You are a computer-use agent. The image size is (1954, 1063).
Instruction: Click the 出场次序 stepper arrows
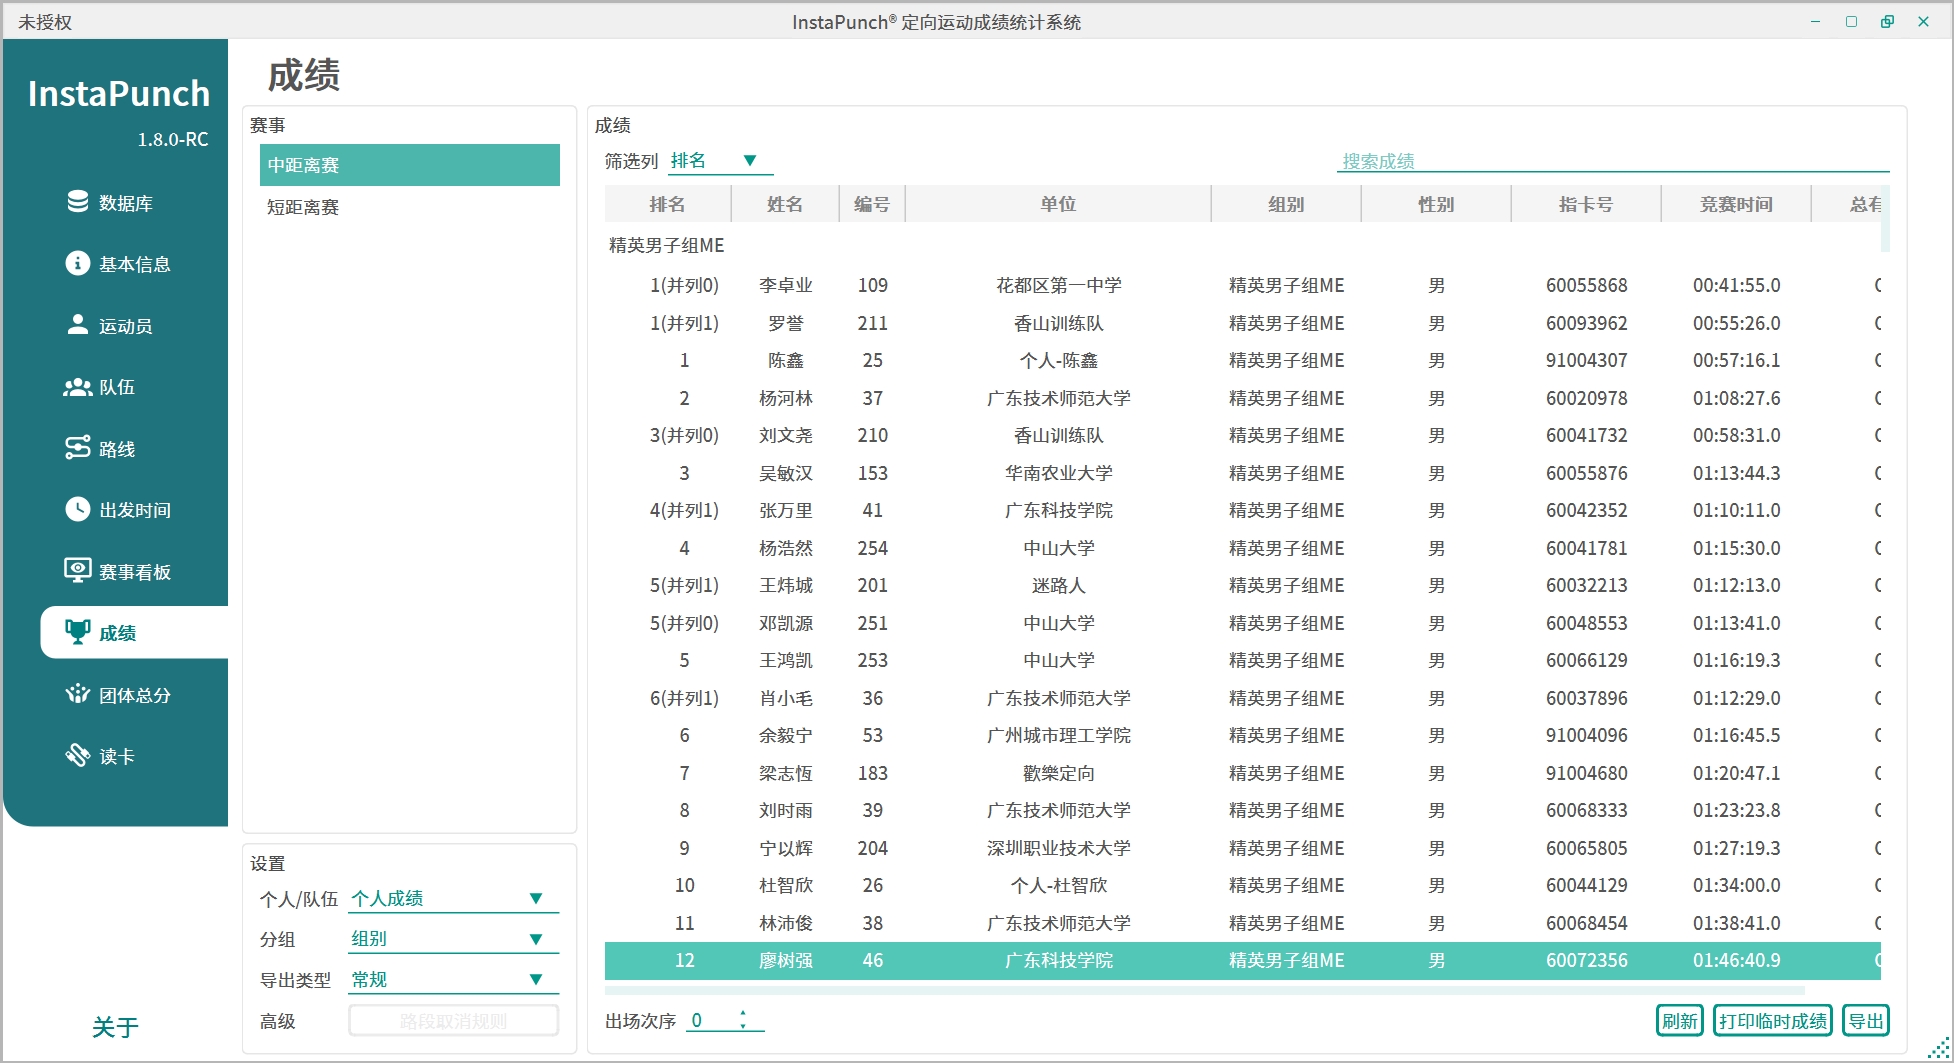742,1020
